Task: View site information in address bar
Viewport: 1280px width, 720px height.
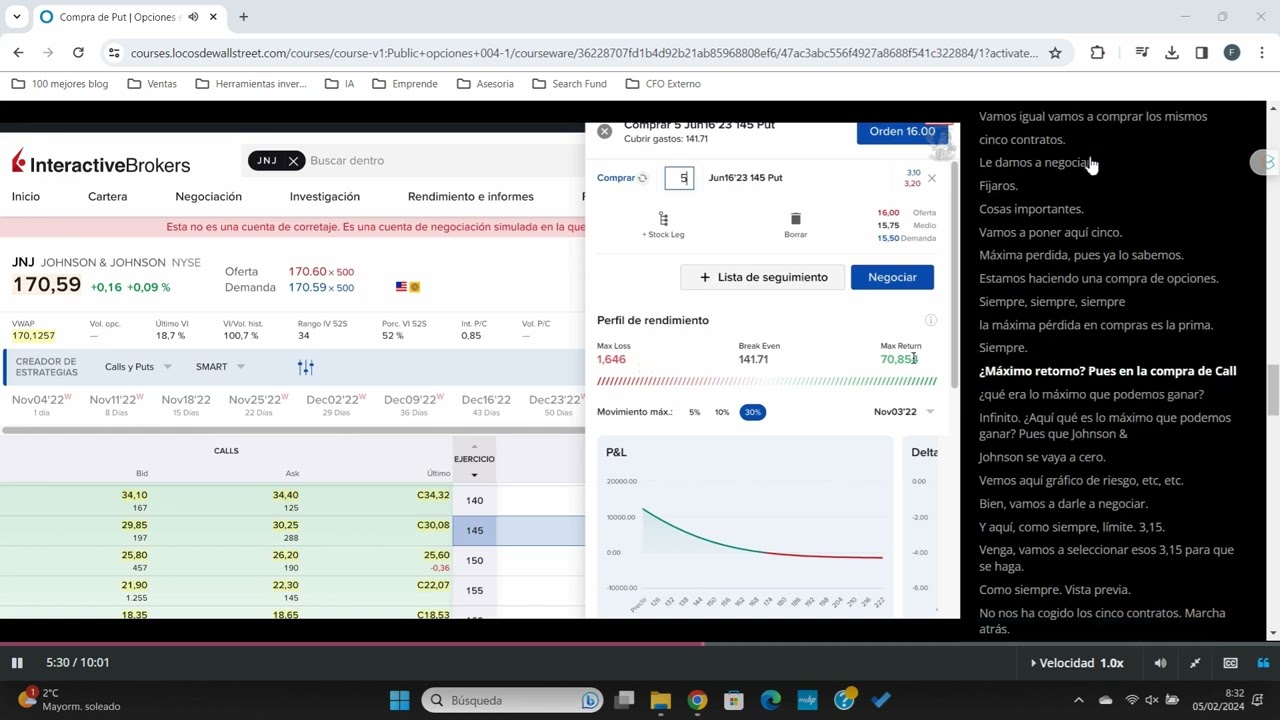Action: [x=114, y=53]
